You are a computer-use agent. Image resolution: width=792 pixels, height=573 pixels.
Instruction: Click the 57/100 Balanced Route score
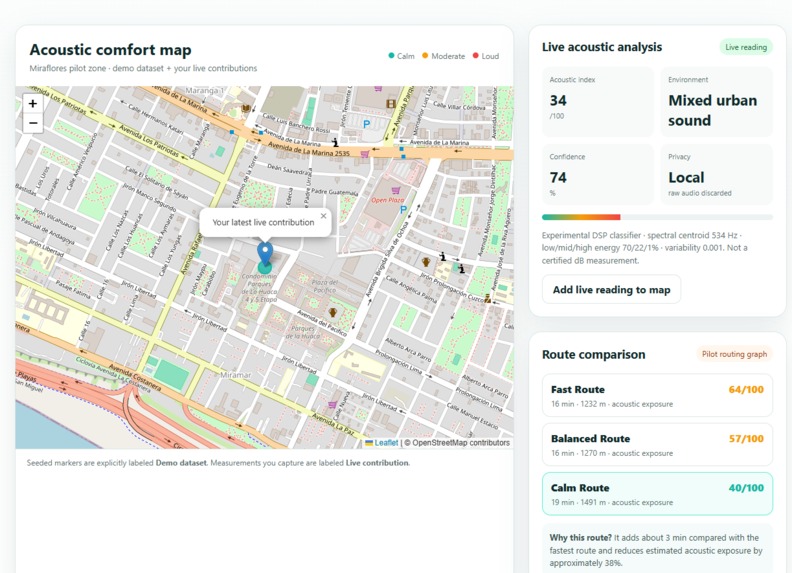(746, 439)
